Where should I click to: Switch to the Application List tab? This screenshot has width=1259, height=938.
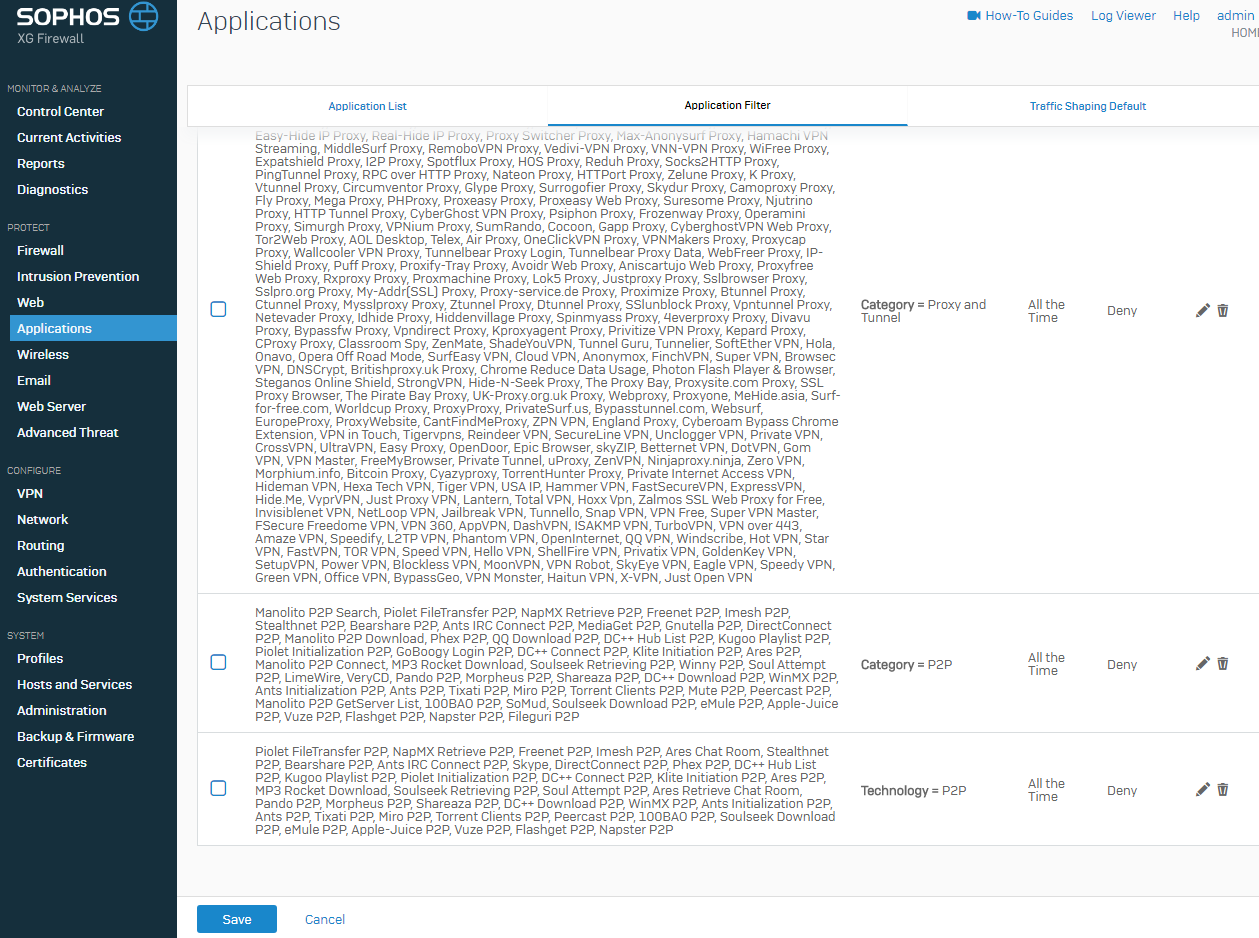click(x=368, y=106)
